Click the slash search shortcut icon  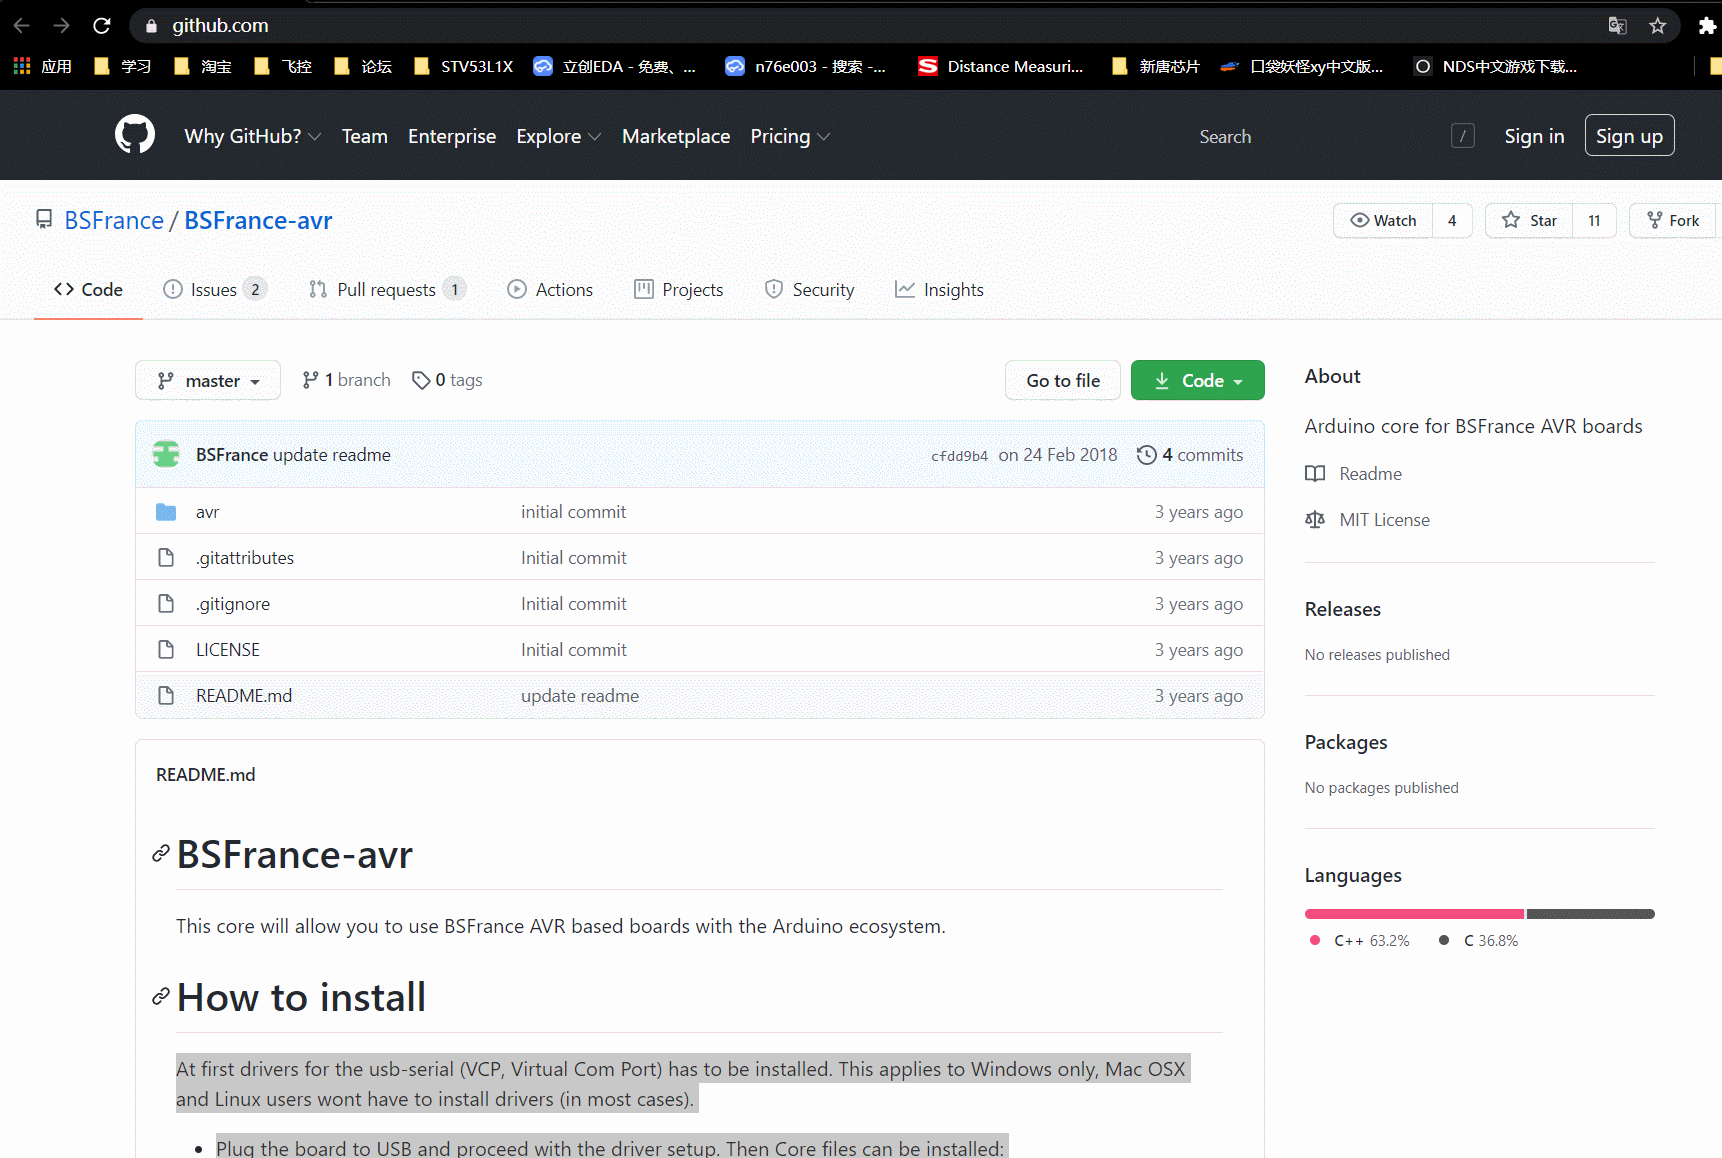point(1463,136)
